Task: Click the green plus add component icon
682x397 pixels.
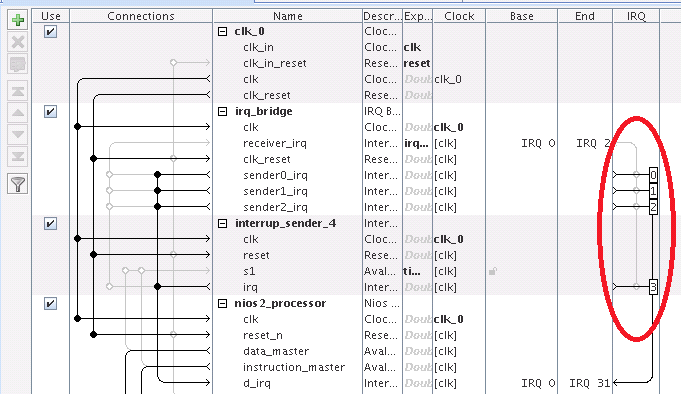Action: [x=18, y=20]
